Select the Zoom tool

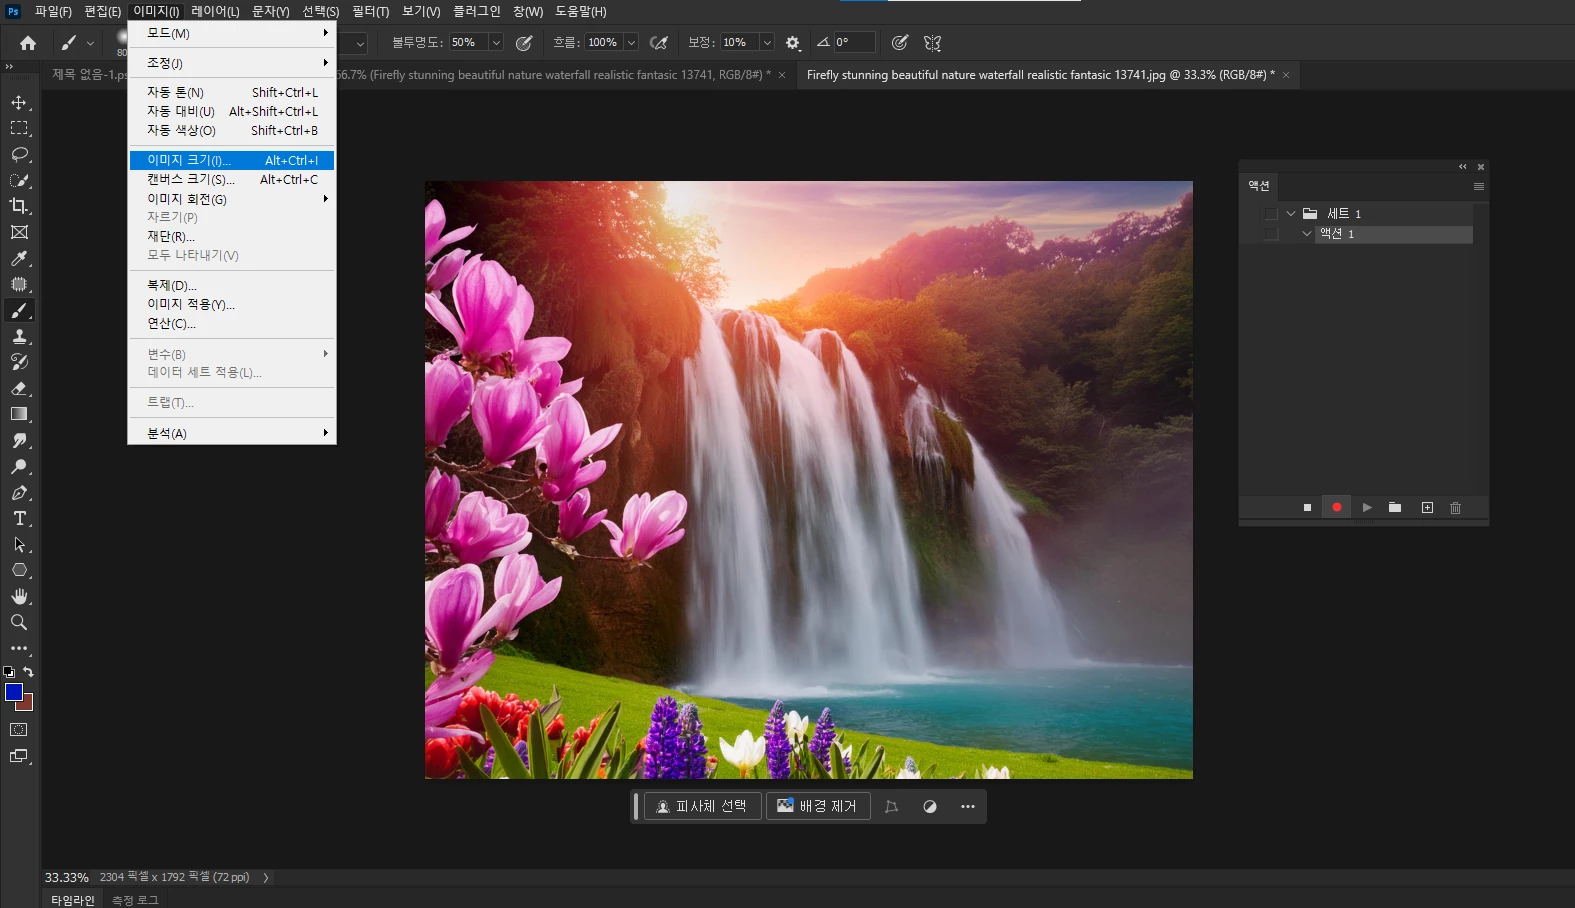19,622
